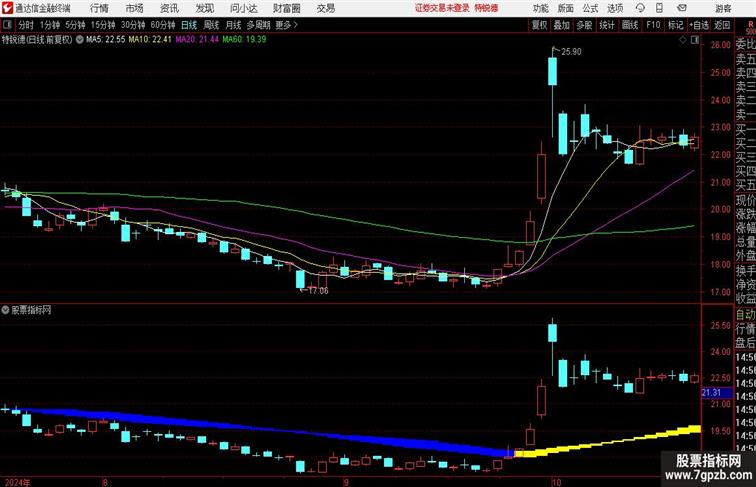Open the 多周期 multi-period view
The image size is (756, 487).
tap(258, 25)
